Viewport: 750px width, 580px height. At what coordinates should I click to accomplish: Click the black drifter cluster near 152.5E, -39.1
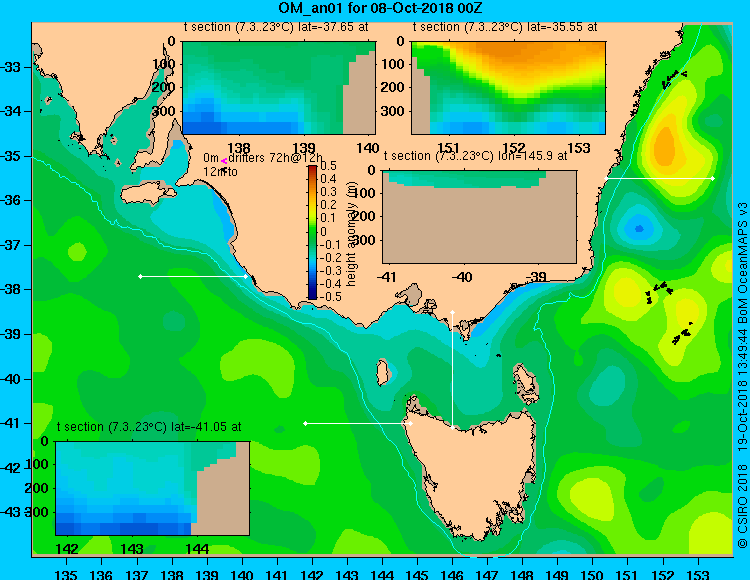pyautogui.click(x=683, y=334)
